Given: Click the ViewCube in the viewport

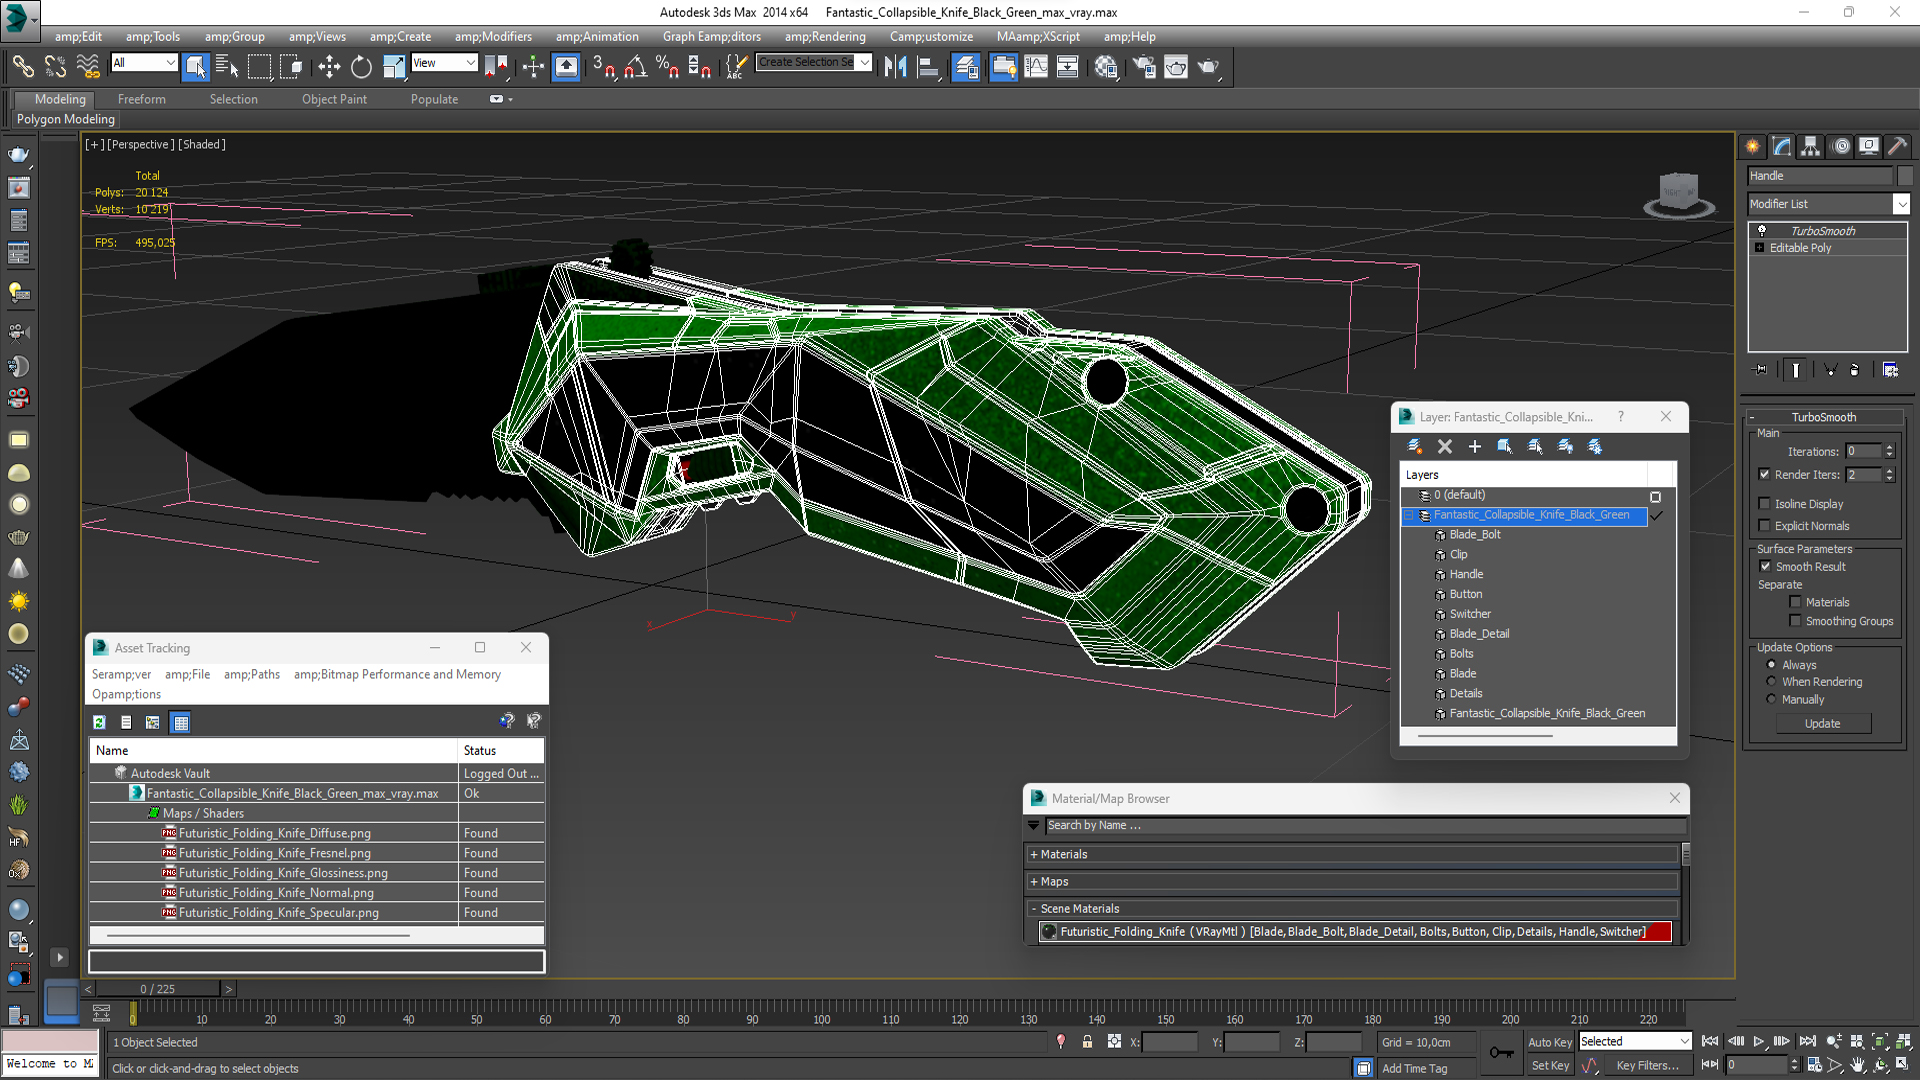Looking at the screenshot, I should pos(1678,193).
